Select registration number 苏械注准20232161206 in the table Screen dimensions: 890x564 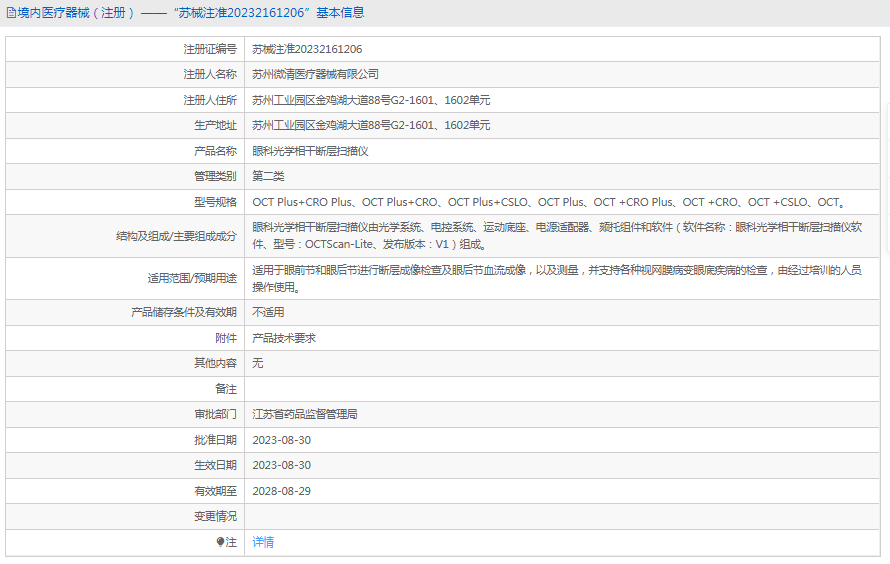pyautogui.click(x=307, y=49)
